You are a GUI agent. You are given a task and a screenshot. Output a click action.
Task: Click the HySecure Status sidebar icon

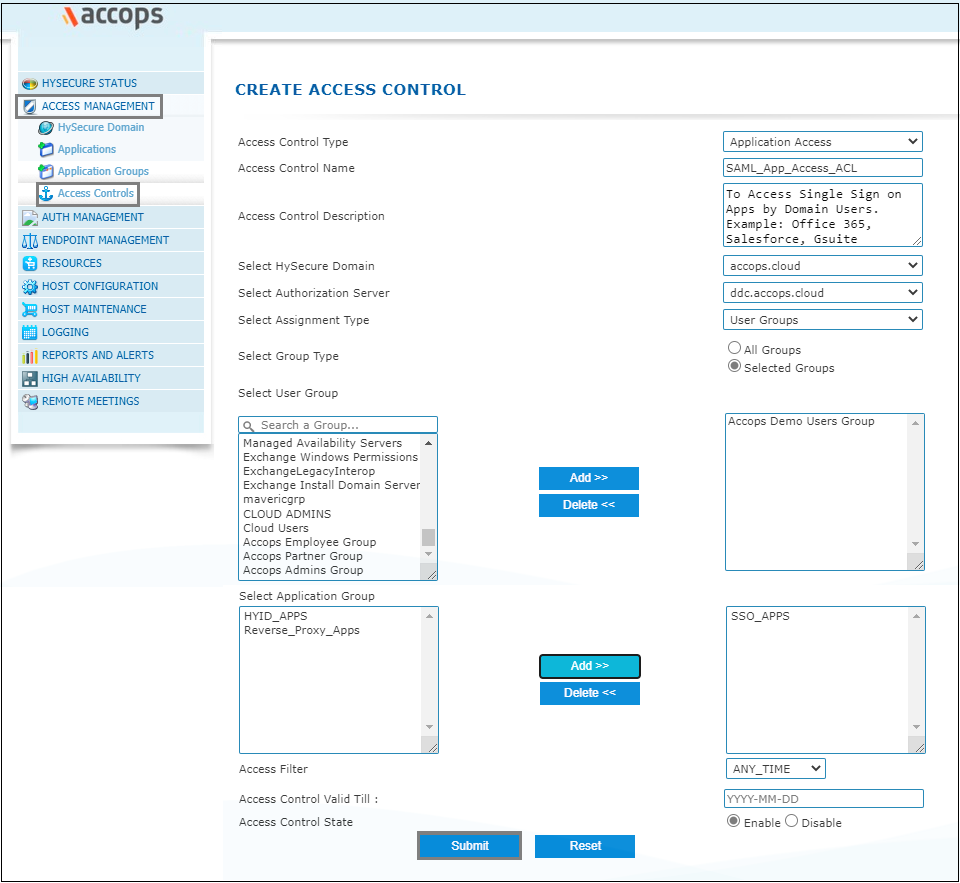(x=30, y=84)
